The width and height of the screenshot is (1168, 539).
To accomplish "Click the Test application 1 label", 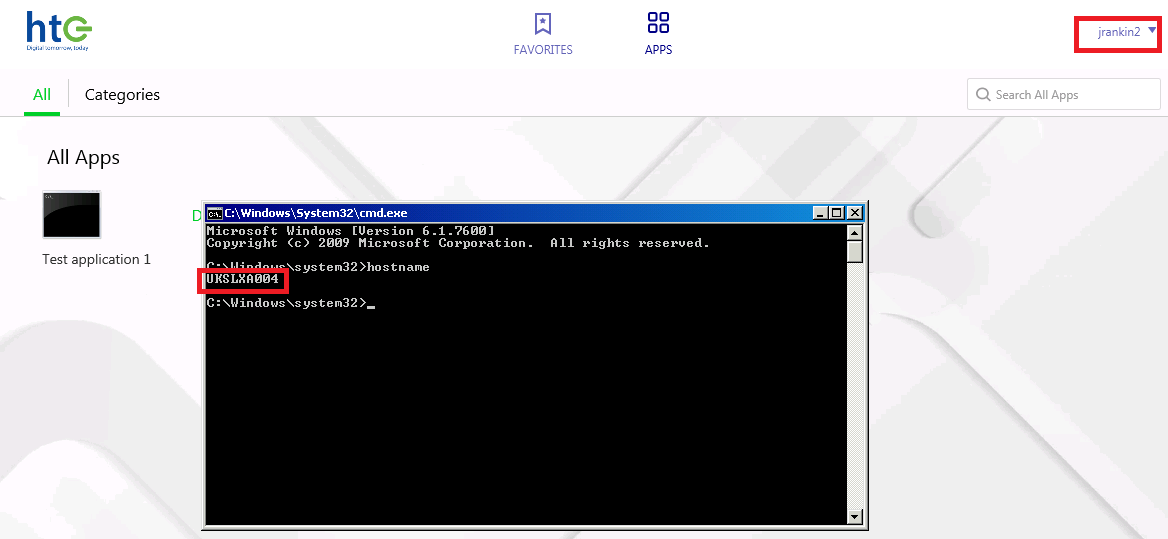I will click(x=97, y=259).
